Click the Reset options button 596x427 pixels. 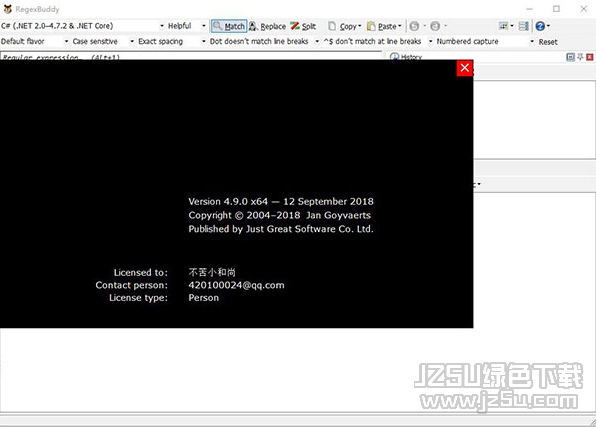tap(548, 42)
